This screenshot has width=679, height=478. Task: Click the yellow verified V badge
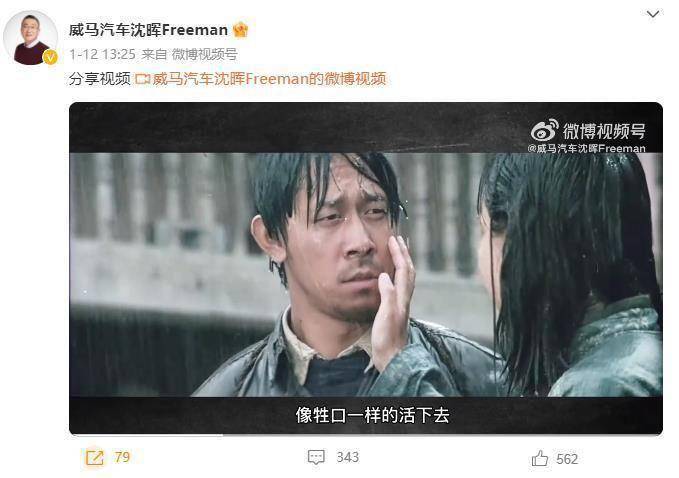(x=50, y=57)
